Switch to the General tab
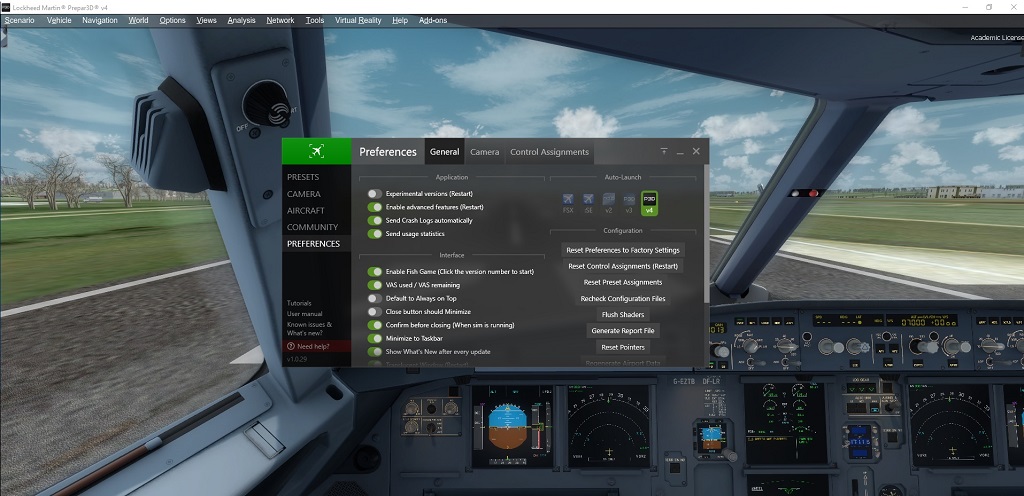 point(444,151)
